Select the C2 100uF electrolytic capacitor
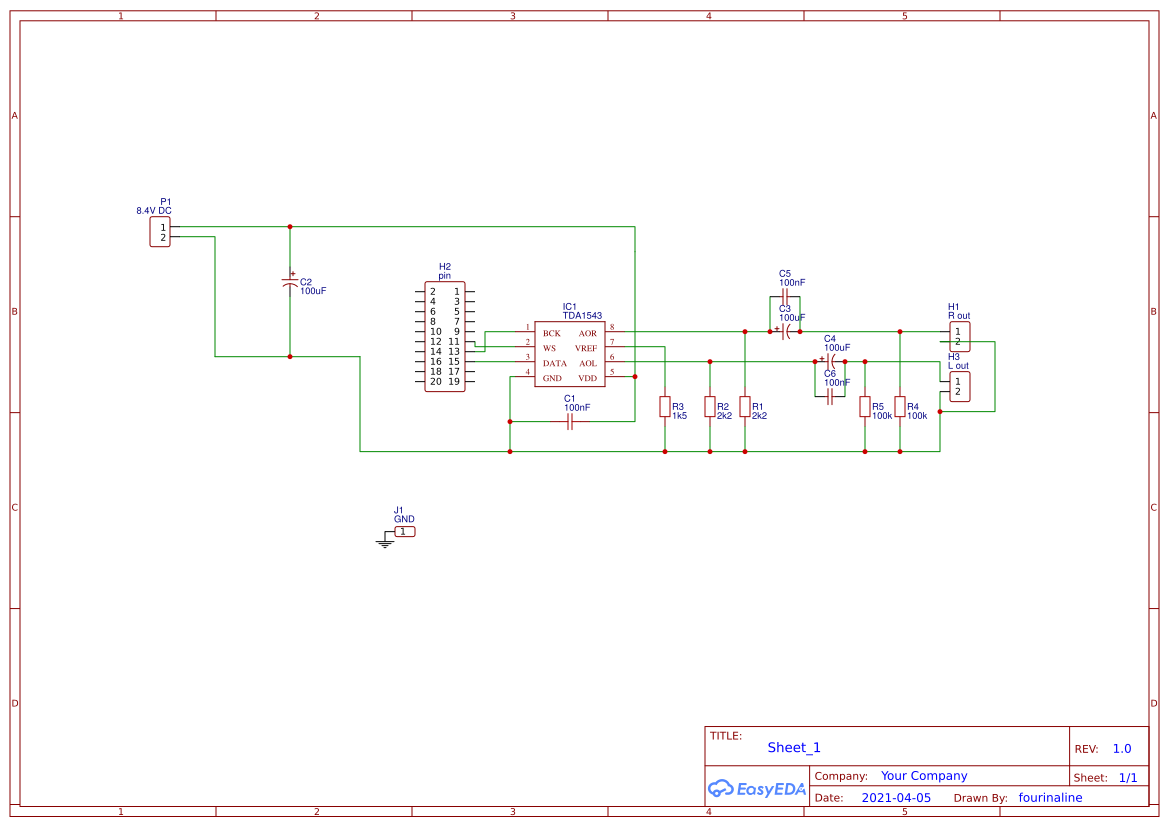The height and width of the screenshot is (827, 1169). click(290, 285)
